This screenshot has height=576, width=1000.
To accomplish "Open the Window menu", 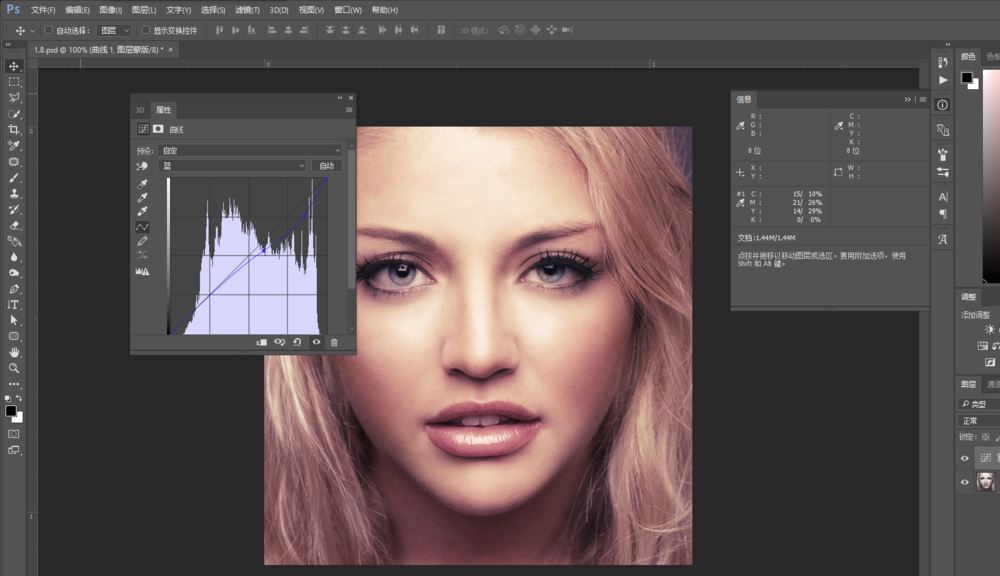I will tap(348, 10).
